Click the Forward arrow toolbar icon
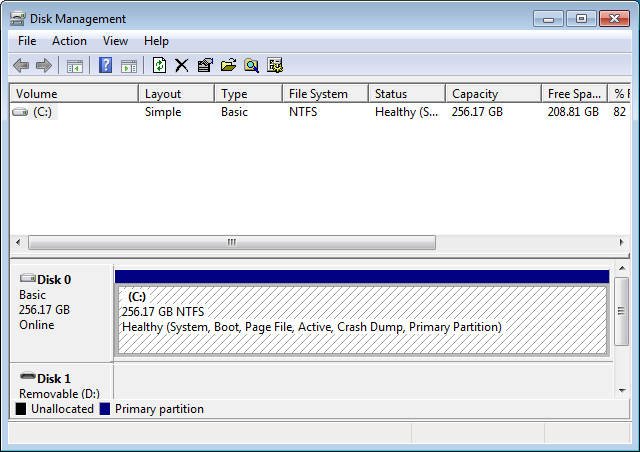 click(44, 65)
